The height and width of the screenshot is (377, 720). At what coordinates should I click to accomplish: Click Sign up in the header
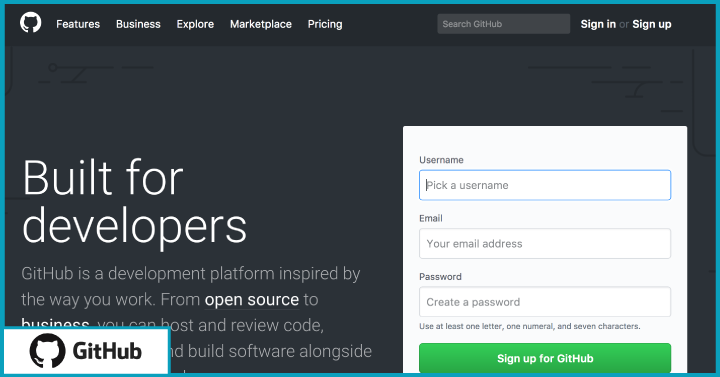point(652,24)
